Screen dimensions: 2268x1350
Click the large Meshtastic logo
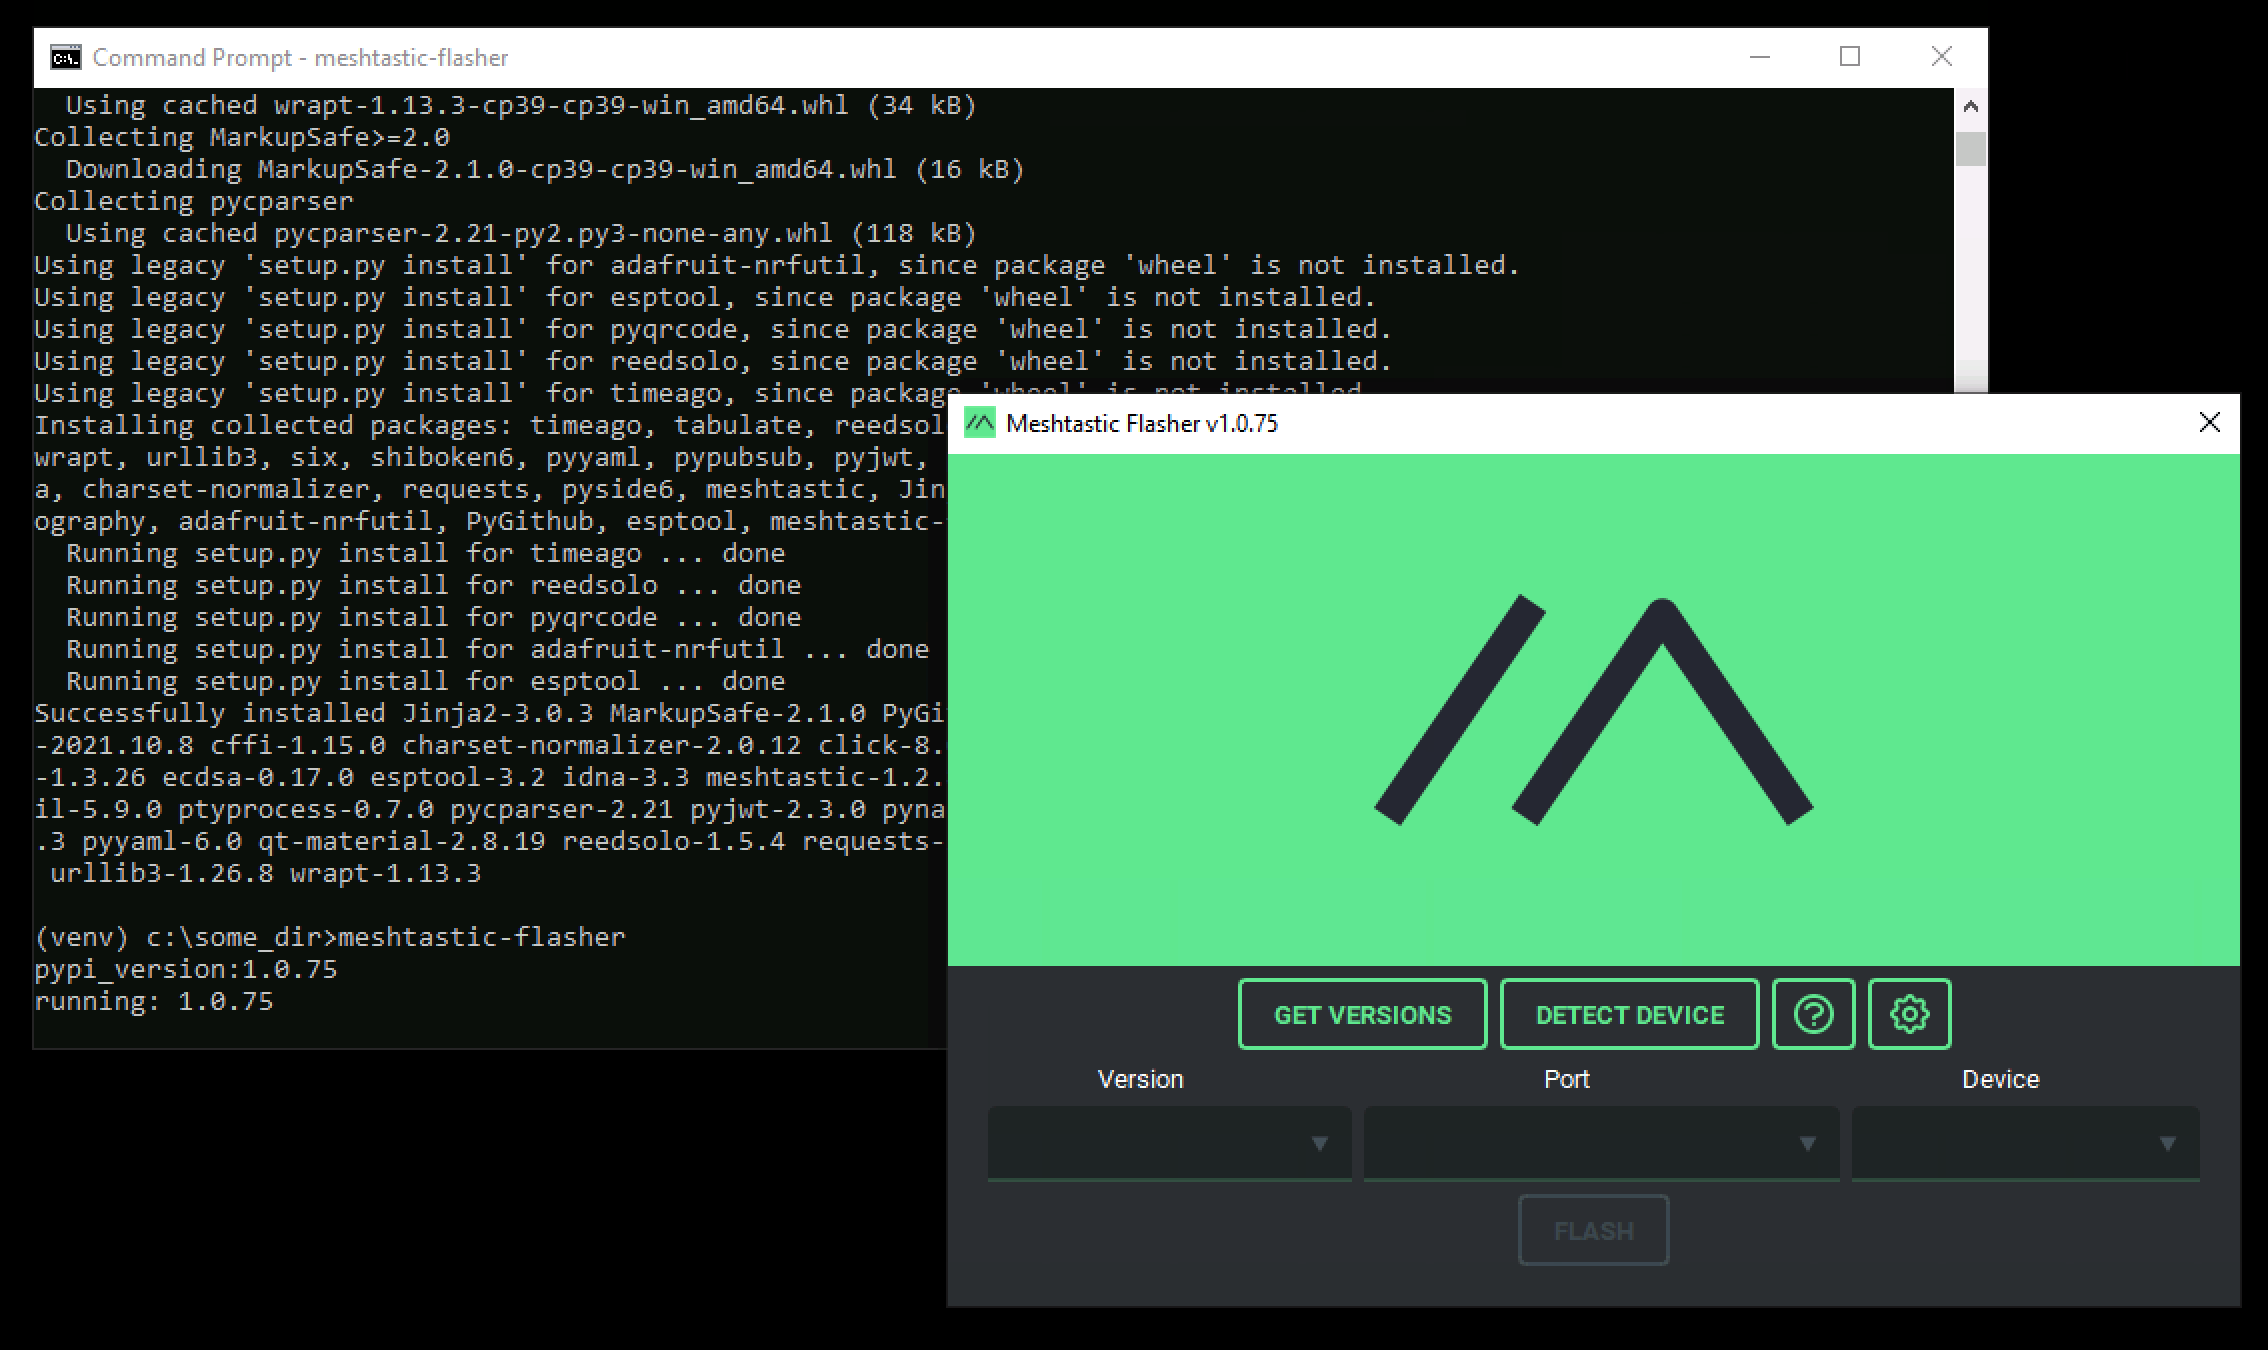(1593, 710)
